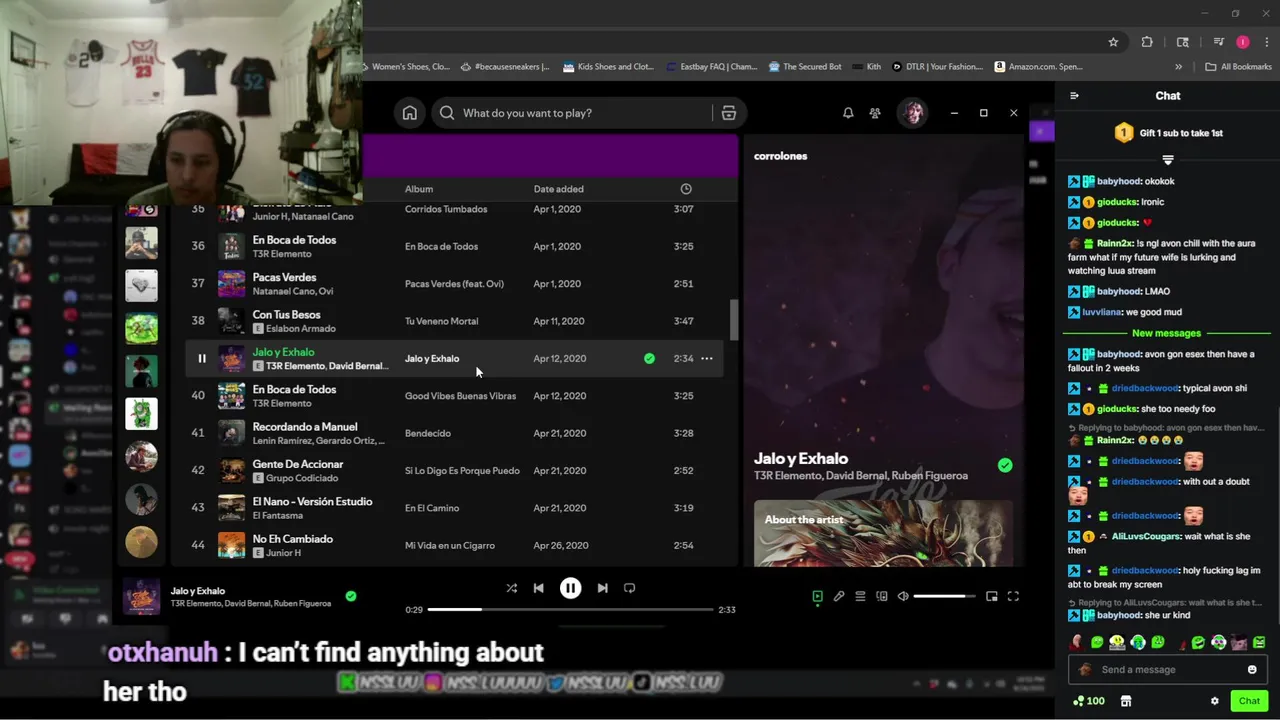This screenshot has height=720, width=1280.
Task: Pause the current song
Action: [x=570, y=588]
